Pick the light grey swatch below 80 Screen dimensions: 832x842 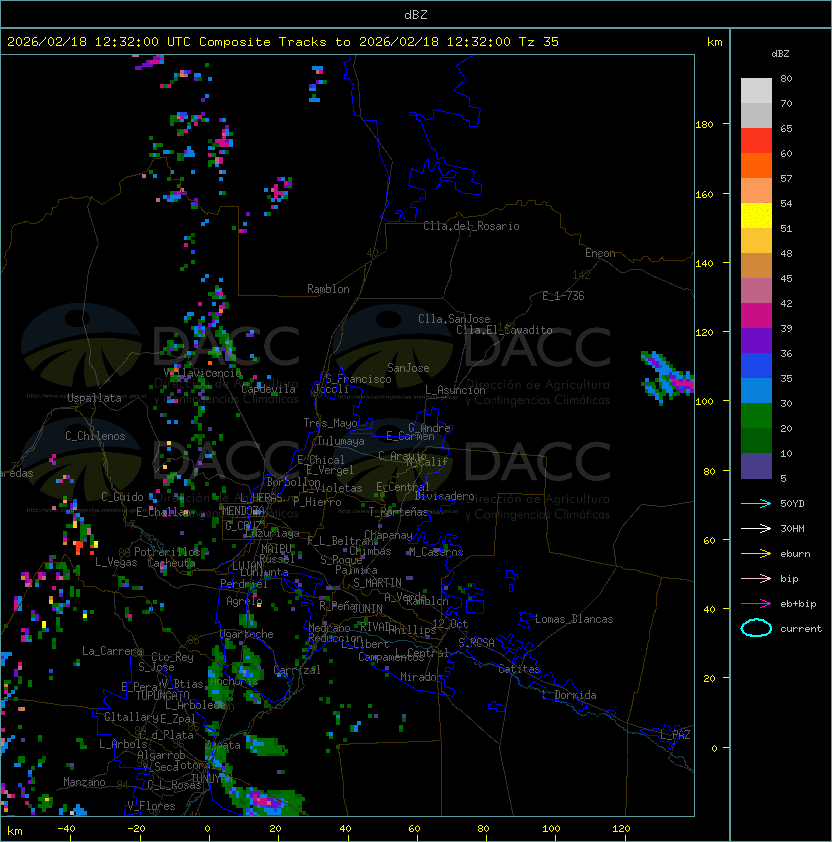pyautogui.click(x=756, y=90)
